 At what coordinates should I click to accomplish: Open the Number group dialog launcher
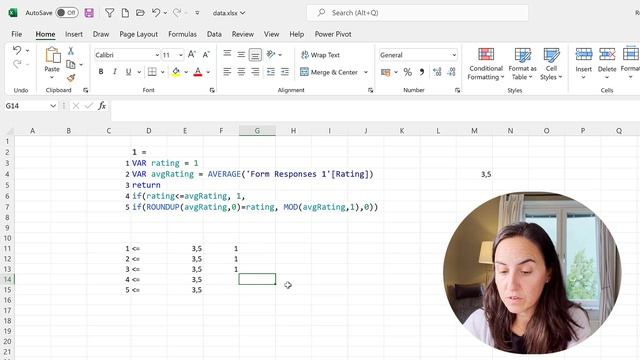[x=457, y=90]
